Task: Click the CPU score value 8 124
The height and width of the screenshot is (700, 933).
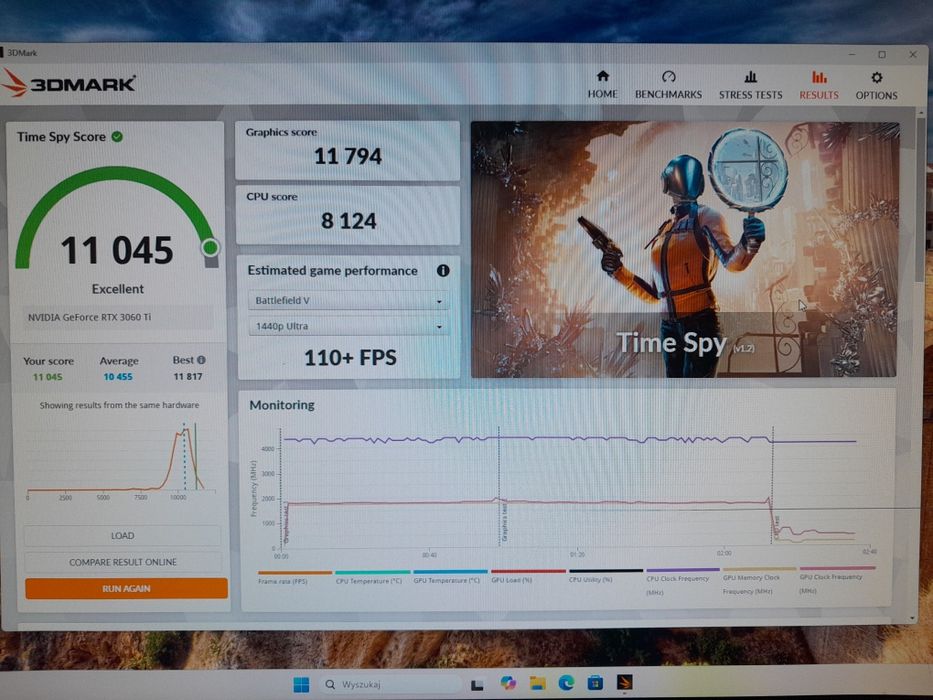Action: pos(349,221)
